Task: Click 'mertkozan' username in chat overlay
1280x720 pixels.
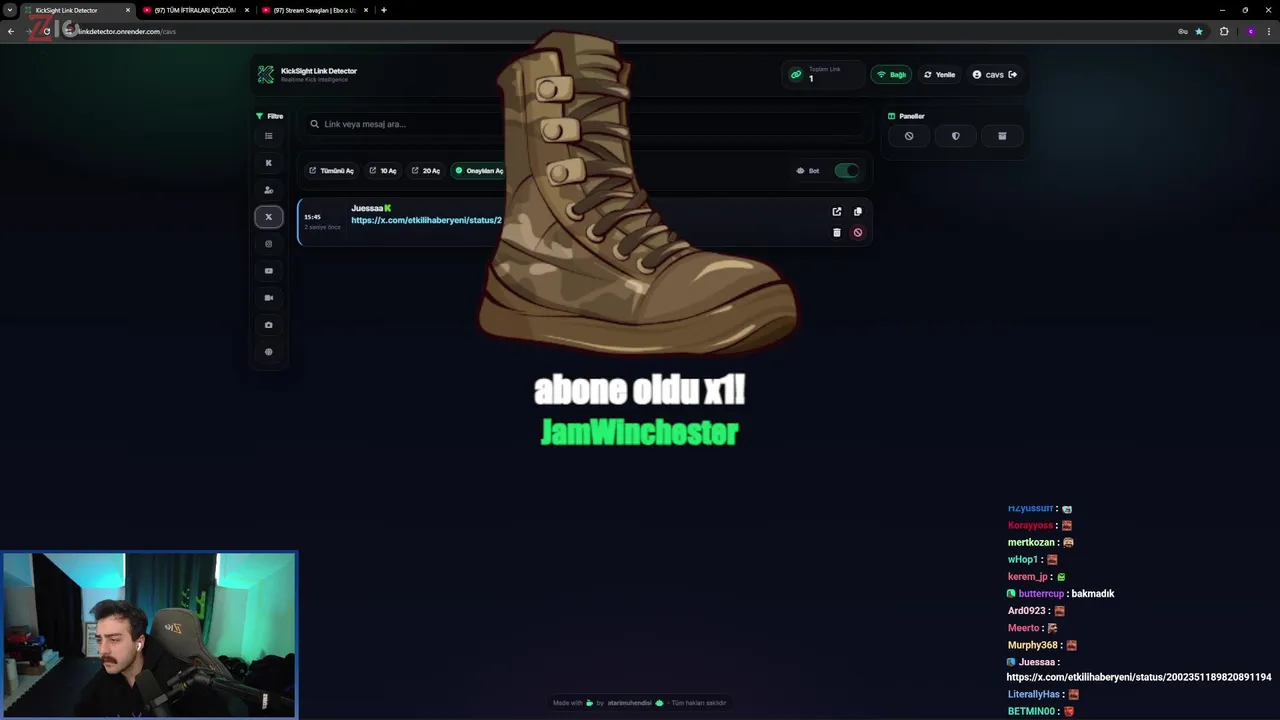Action: 1032,542
